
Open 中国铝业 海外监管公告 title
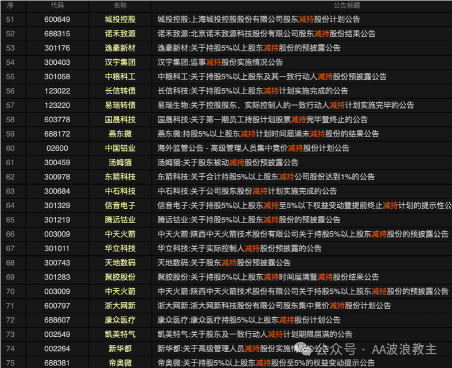253,148
